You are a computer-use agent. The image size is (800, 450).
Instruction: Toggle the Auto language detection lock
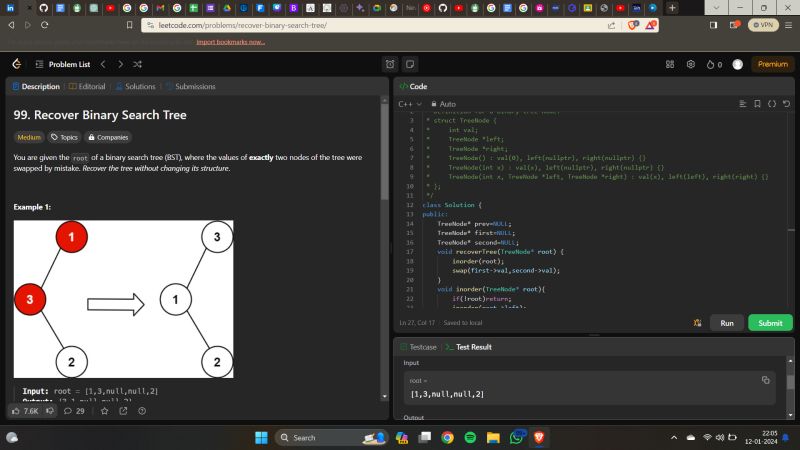442,104
